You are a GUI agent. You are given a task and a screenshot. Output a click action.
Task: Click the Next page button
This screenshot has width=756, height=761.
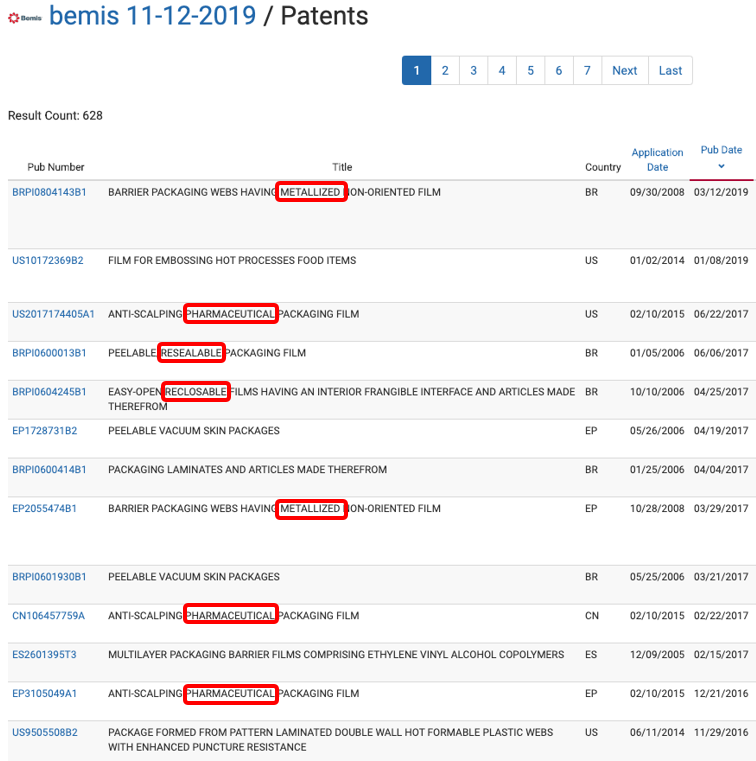coord(625,71)
